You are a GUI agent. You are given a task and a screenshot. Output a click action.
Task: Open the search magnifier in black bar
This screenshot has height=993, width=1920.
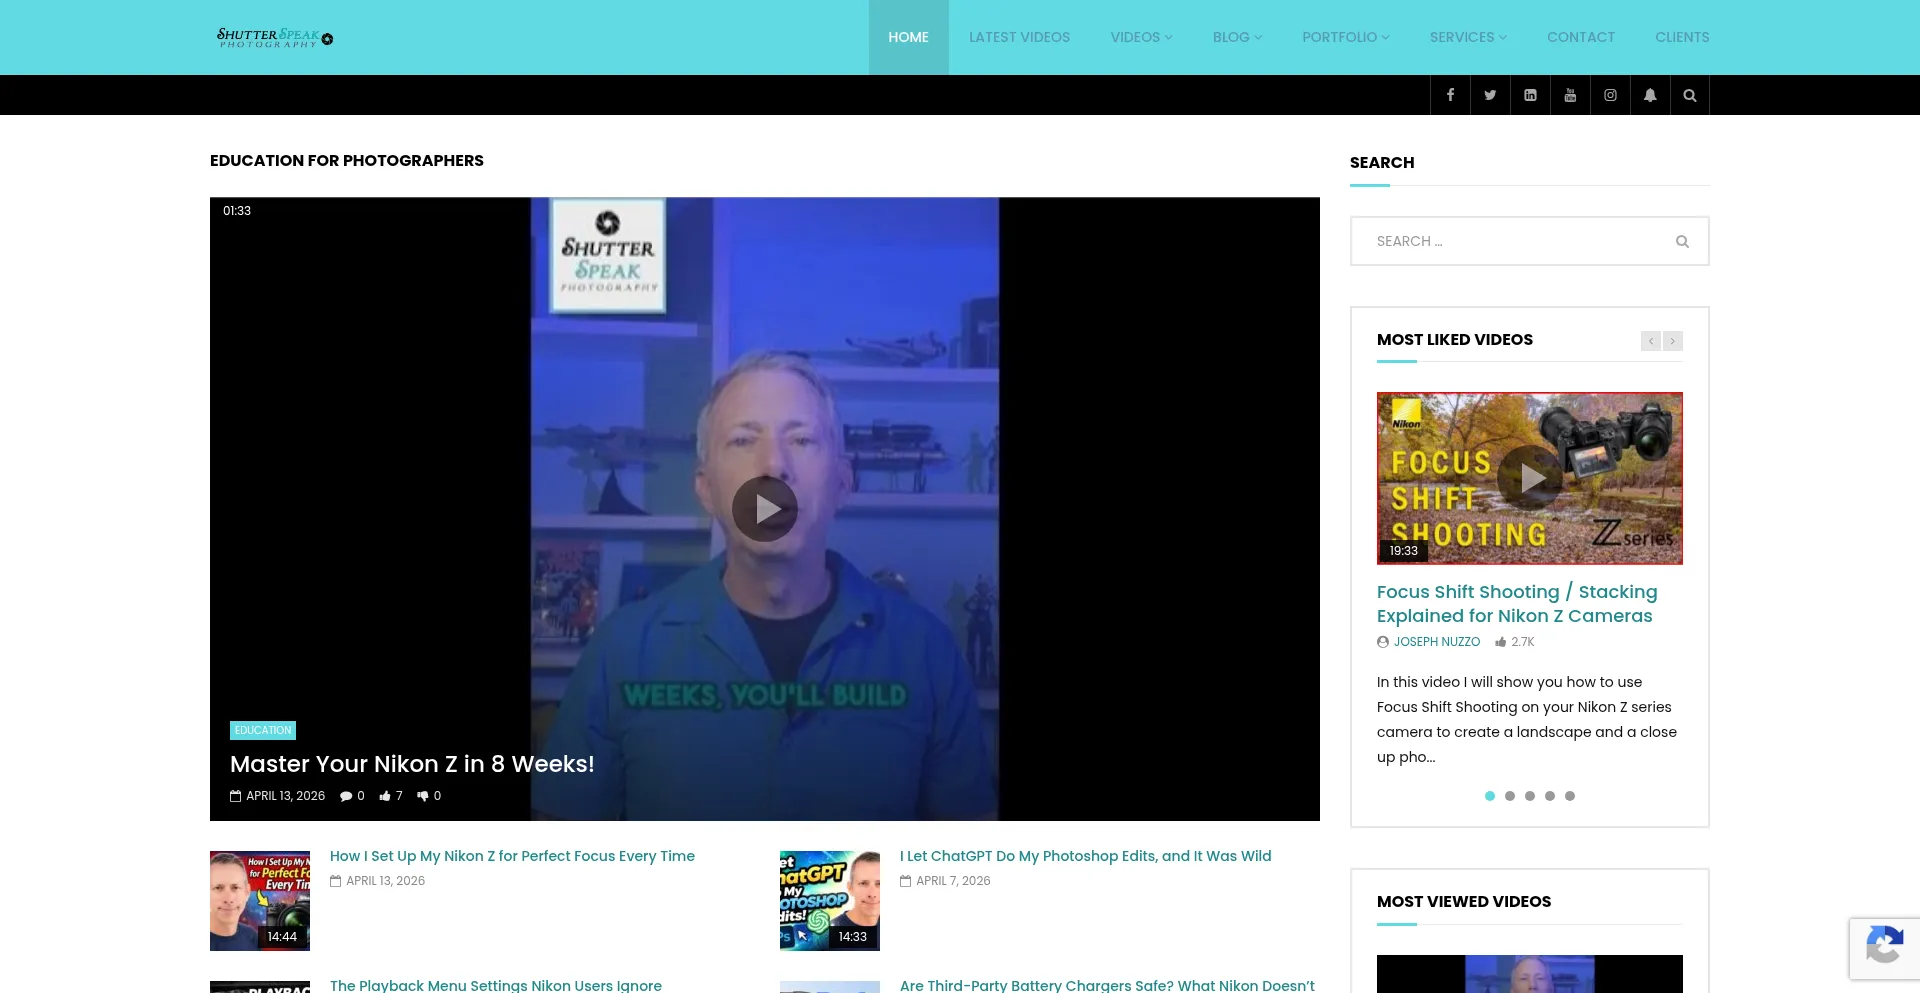(1690, 95)
